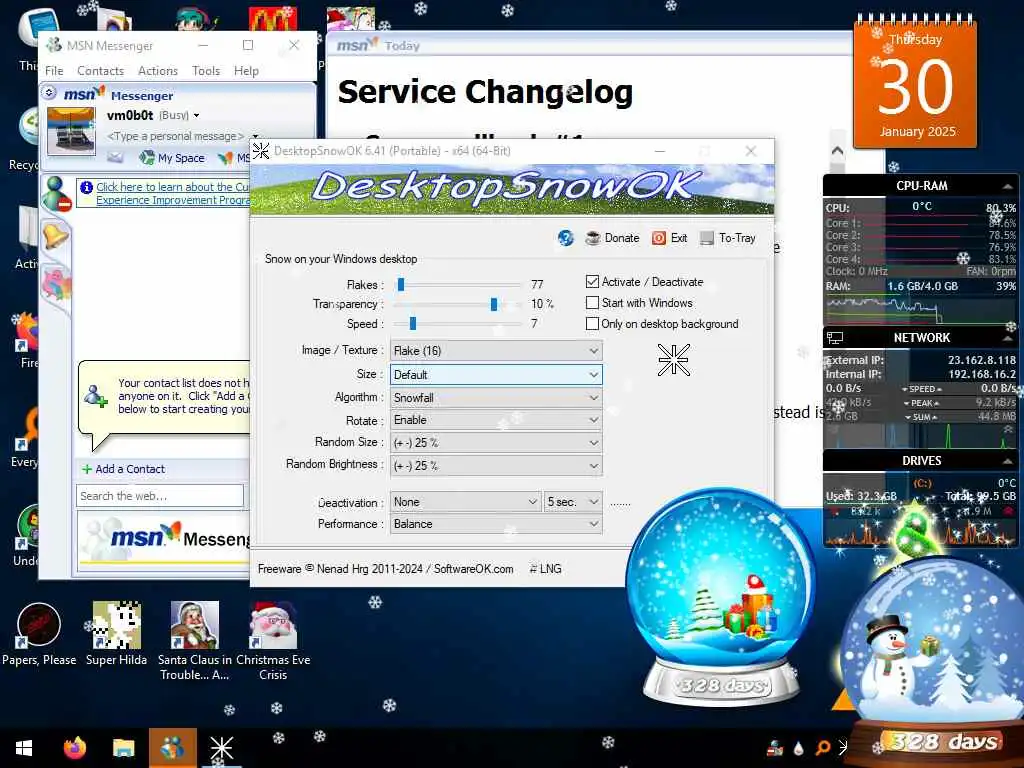Click the network computers tray icon

775,747
